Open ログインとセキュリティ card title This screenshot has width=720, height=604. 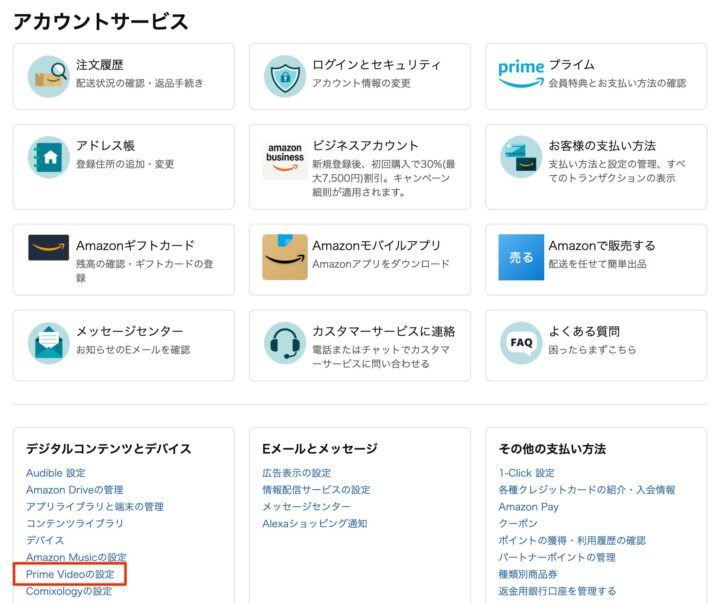coord(376,65)
